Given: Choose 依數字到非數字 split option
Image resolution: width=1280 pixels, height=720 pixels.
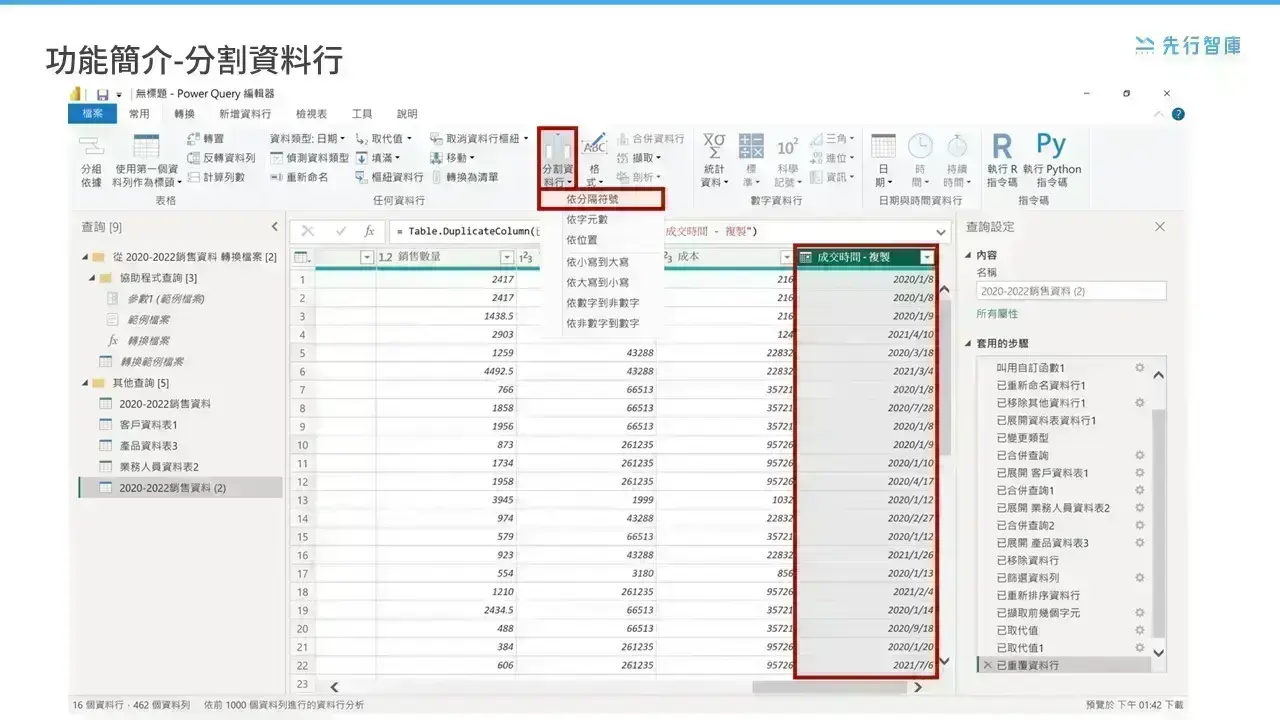Looking at the screenshot, I should (601, 302).
